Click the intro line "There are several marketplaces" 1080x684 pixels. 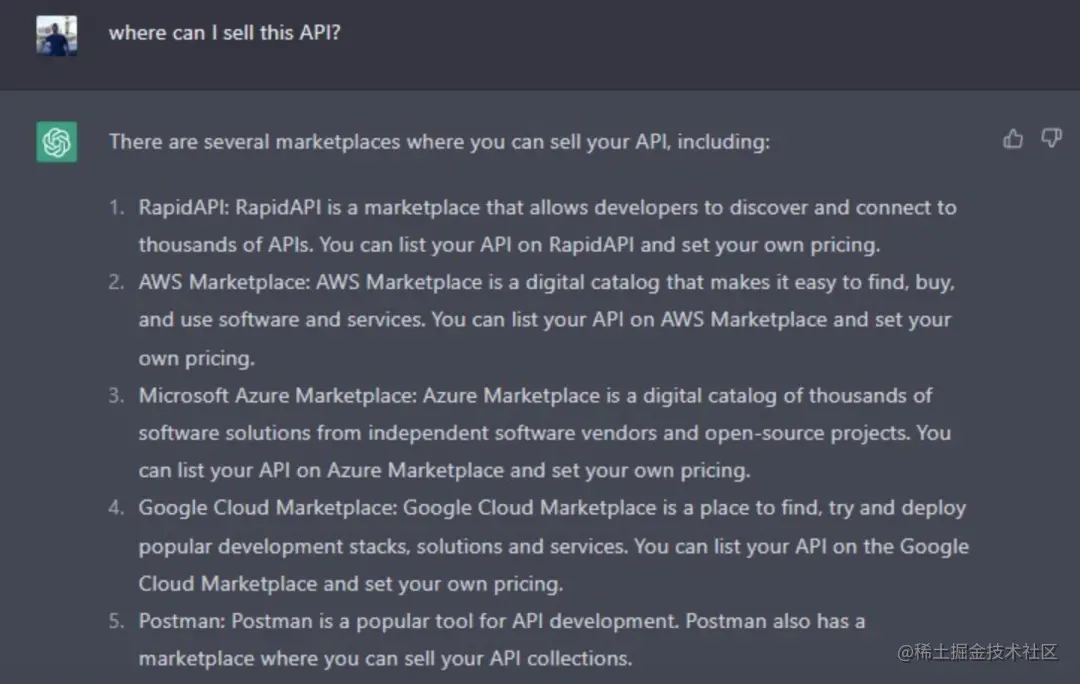[x=439, y=142]
